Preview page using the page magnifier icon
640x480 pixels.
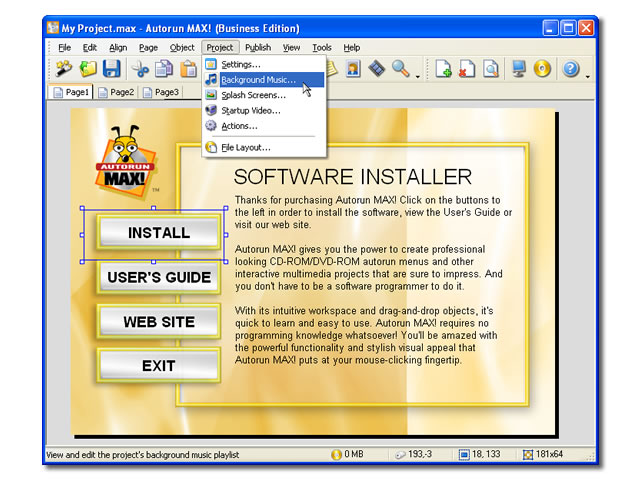click(491, 69)
